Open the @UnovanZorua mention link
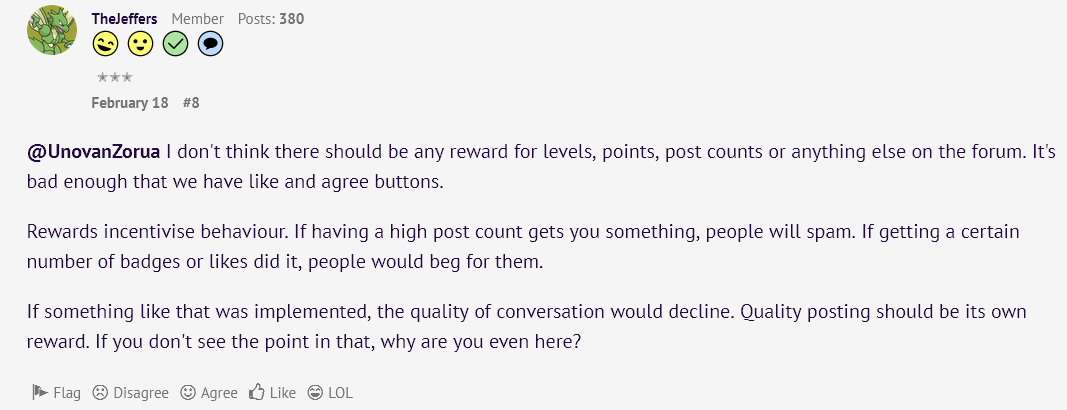This screenshot has width=1067, height=410. click(x=94, y=152)
